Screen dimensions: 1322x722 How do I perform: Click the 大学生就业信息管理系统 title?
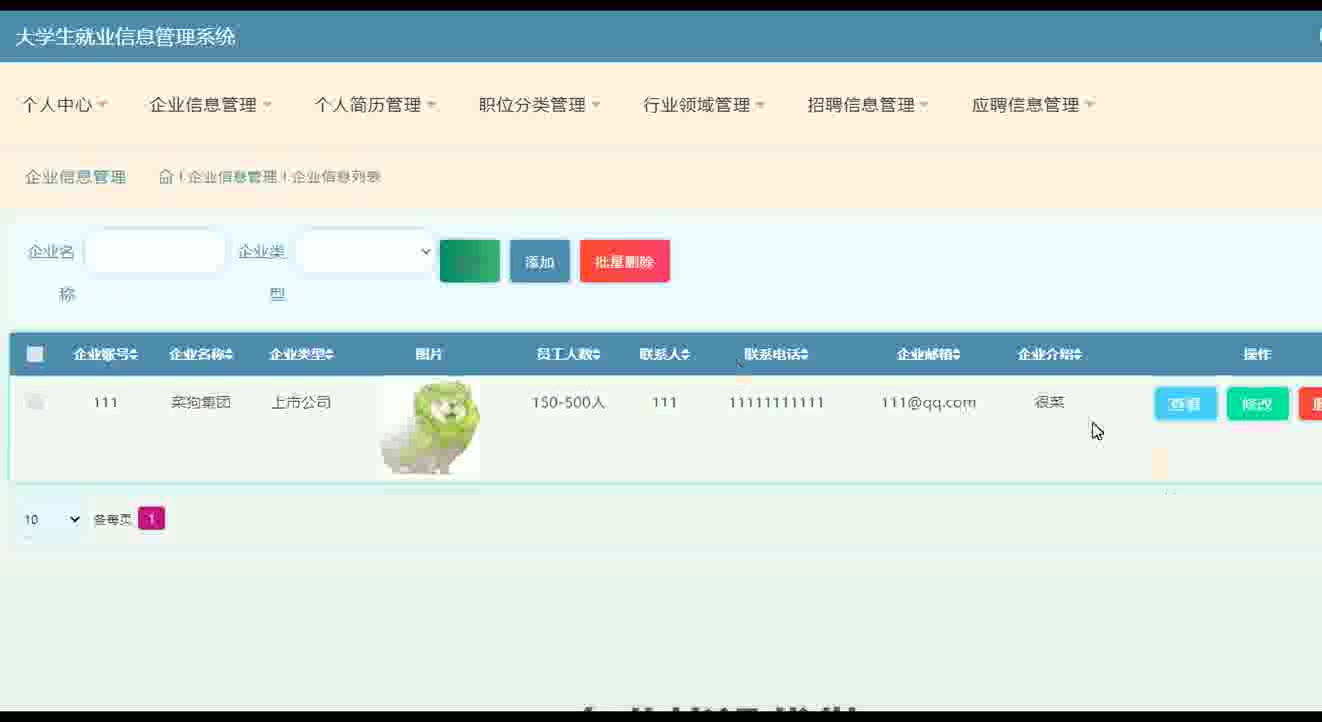pos(125,37)
